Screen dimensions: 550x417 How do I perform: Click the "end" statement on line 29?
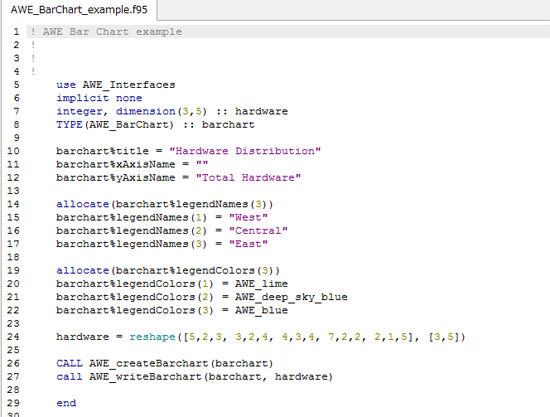(x=66, y=403)
